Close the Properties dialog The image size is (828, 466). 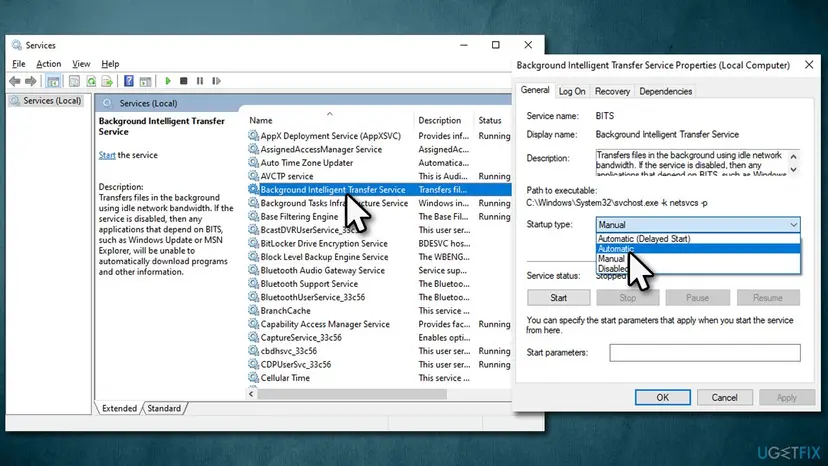coord(809,64)
